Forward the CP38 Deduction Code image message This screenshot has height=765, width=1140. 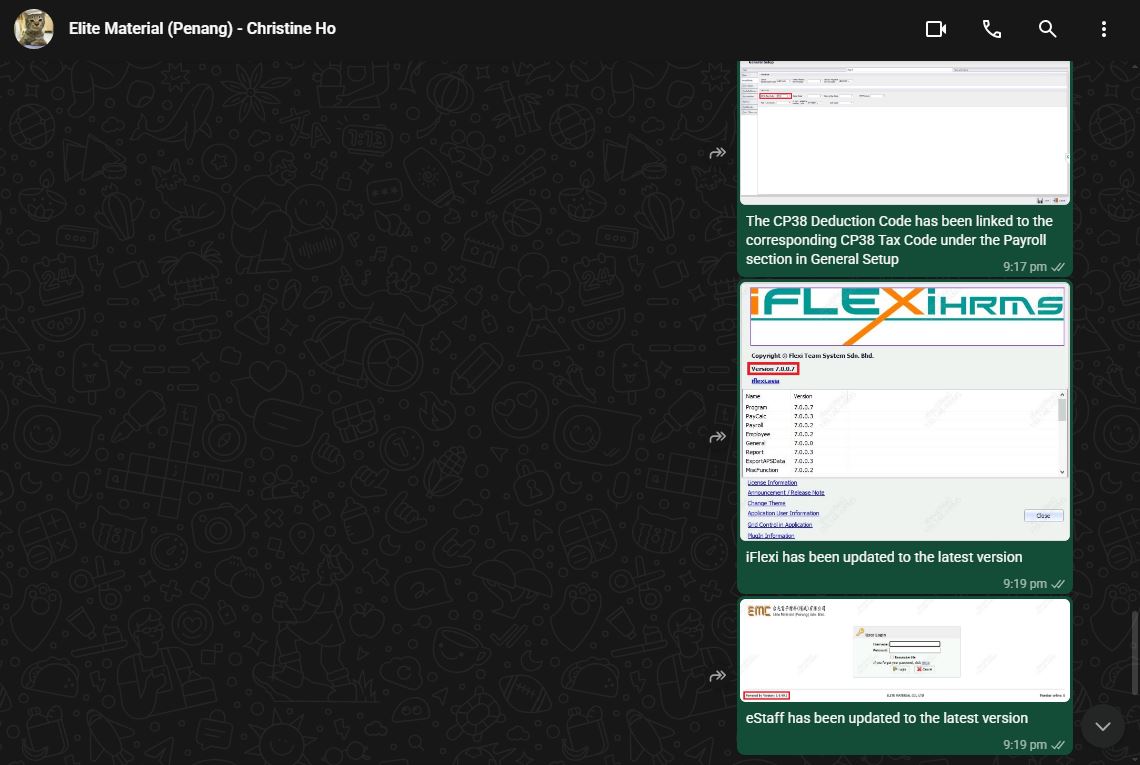tap(718, 153)
